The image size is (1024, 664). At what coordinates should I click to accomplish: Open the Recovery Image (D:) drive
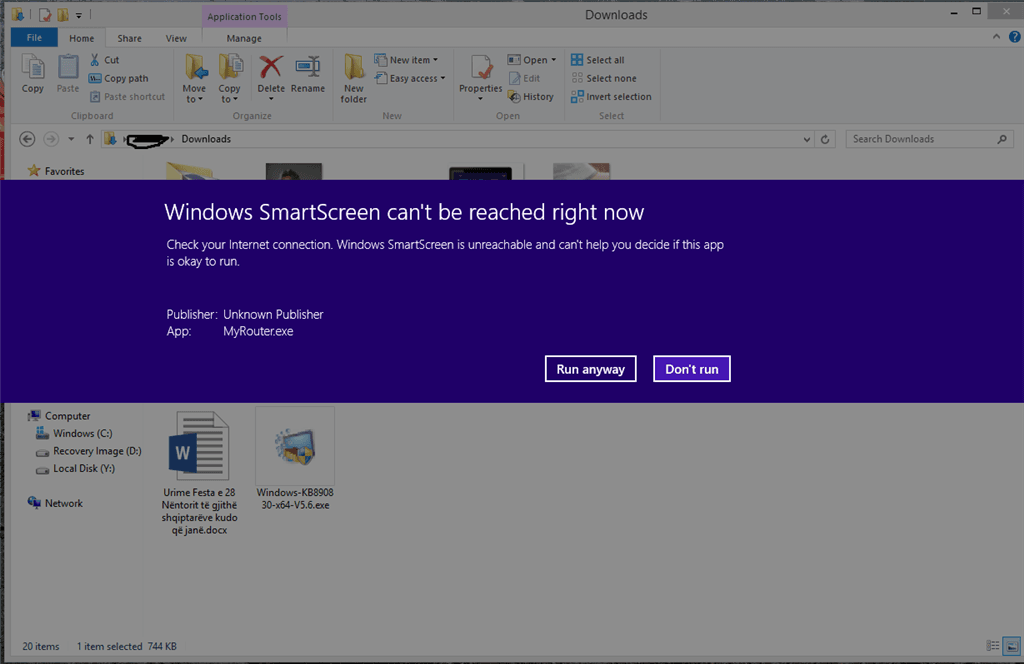(x=88, y=451)
